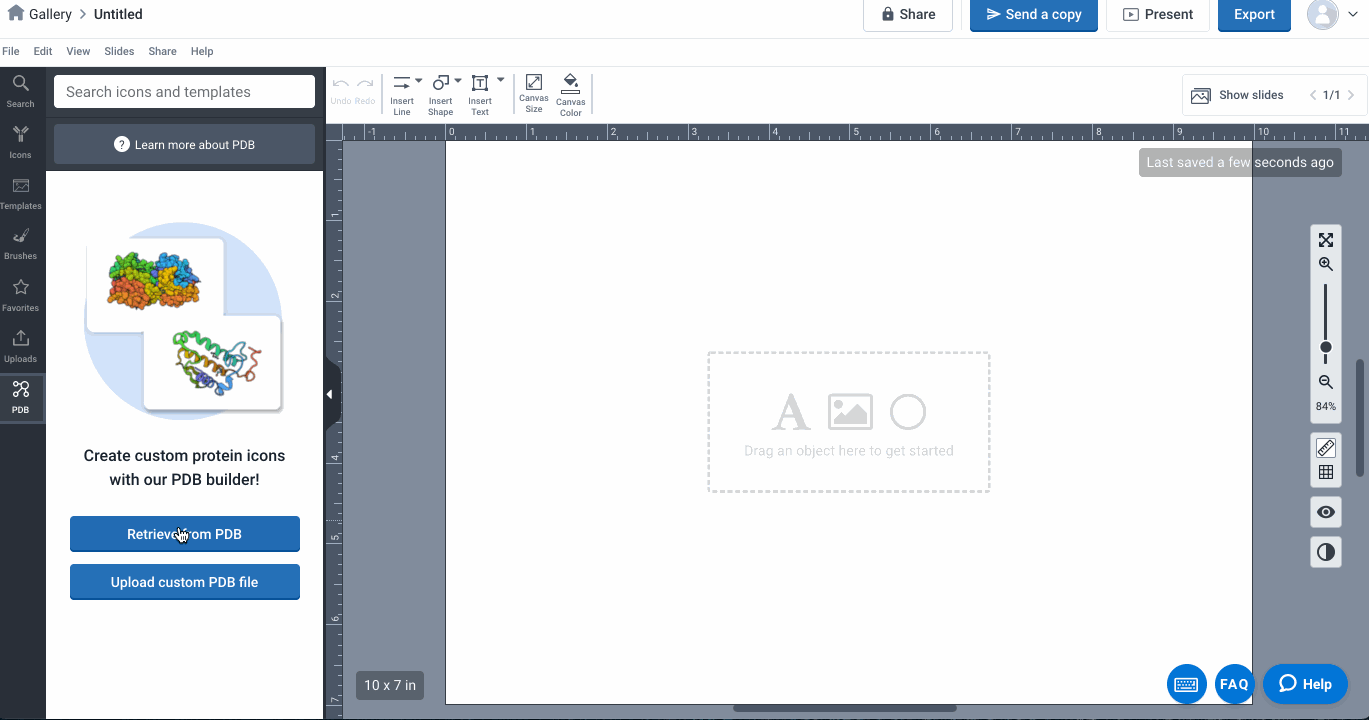Open the Favorites star panel

point(20,294)
